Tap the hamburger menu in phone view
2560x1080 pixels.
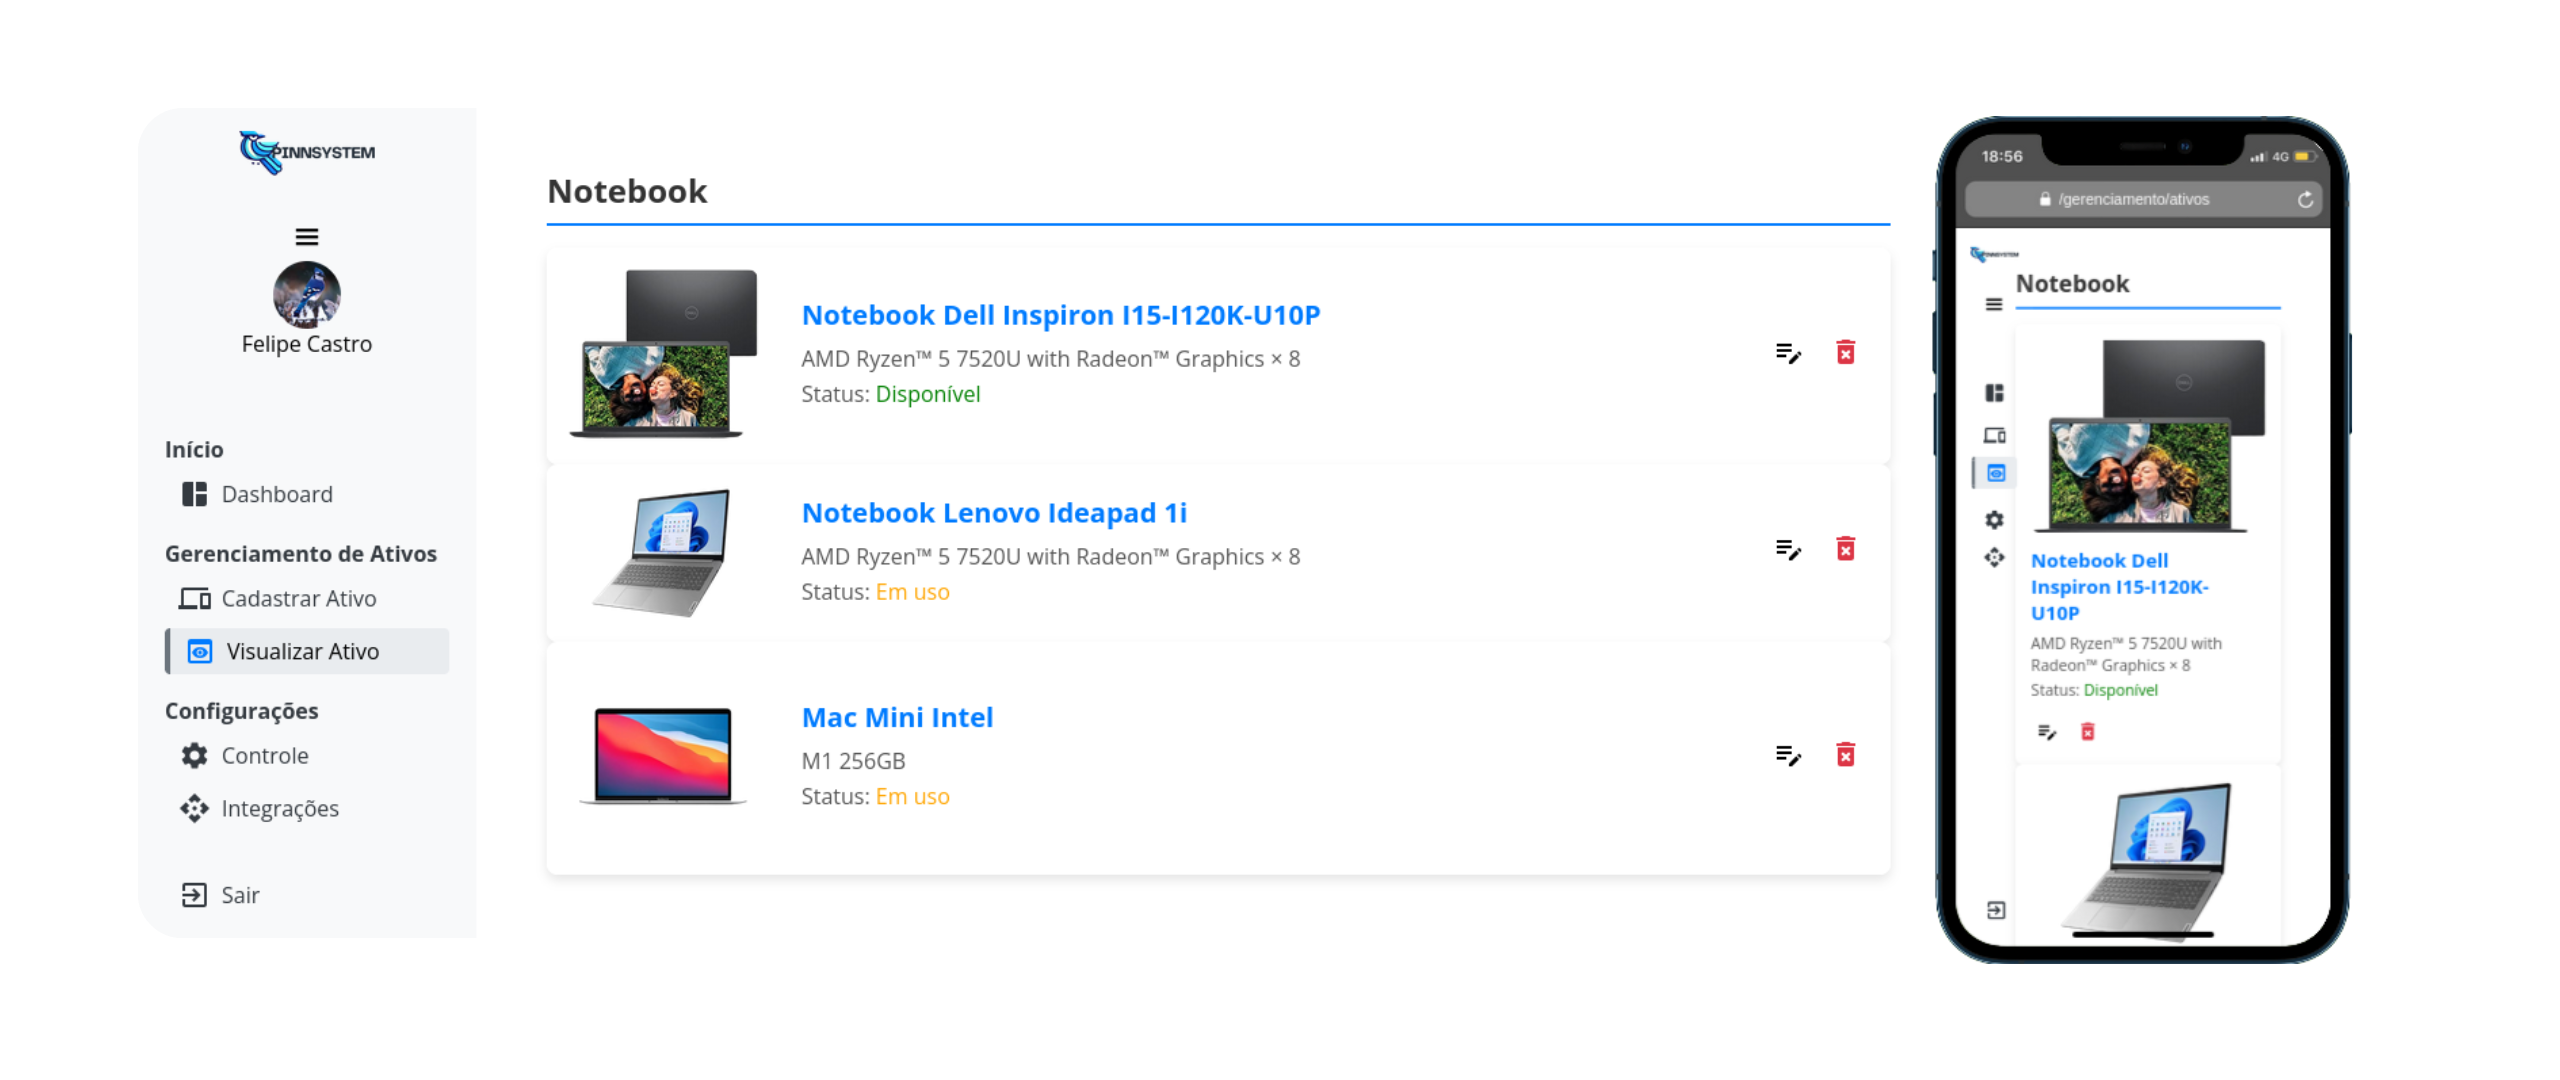click(x=1992, y=304)
